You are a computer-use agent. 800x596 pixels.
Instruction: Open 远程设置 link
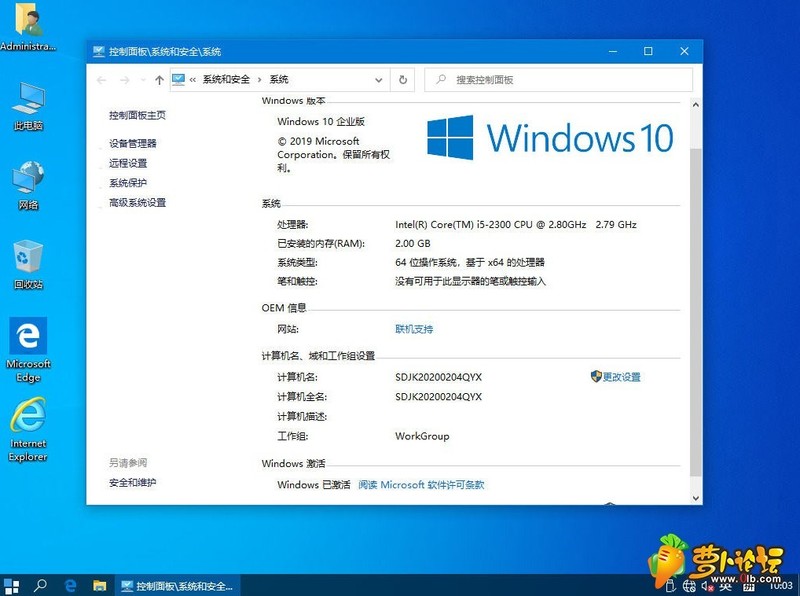click(x=128, y=163)
